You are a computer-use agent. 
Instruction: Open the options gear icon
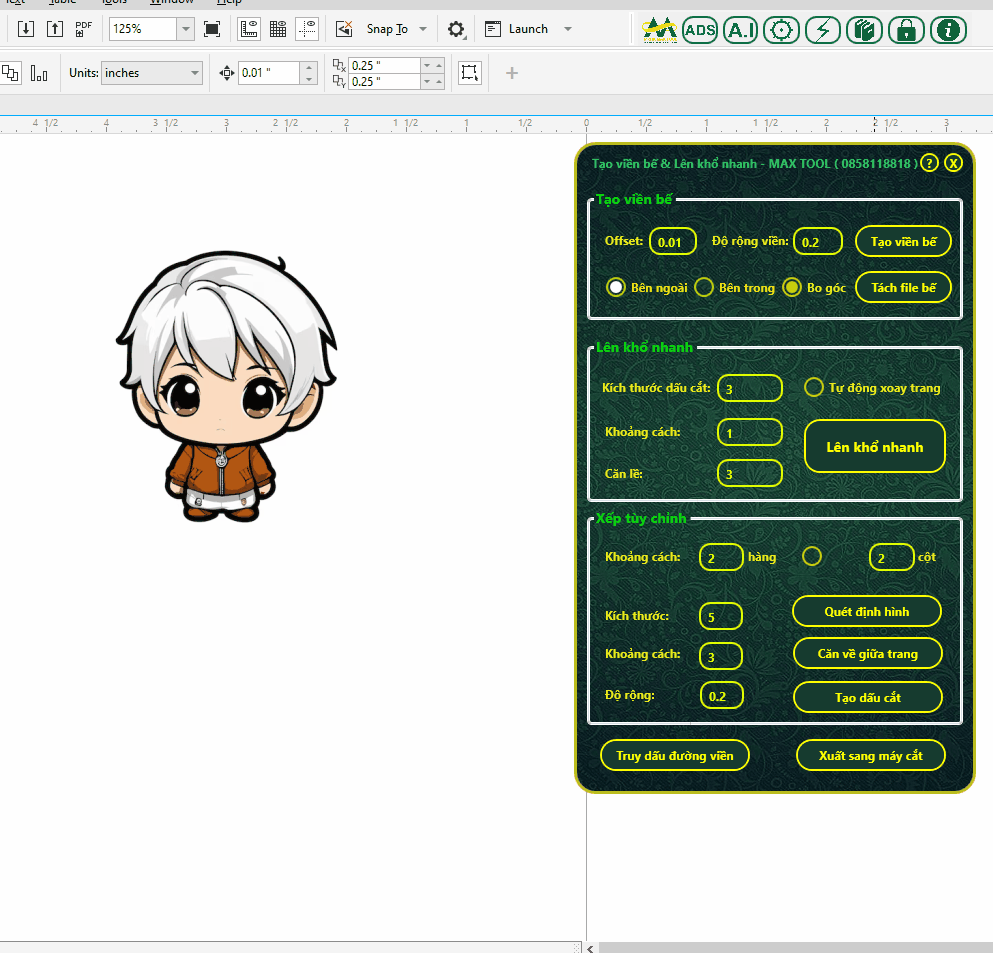point(456,29)
